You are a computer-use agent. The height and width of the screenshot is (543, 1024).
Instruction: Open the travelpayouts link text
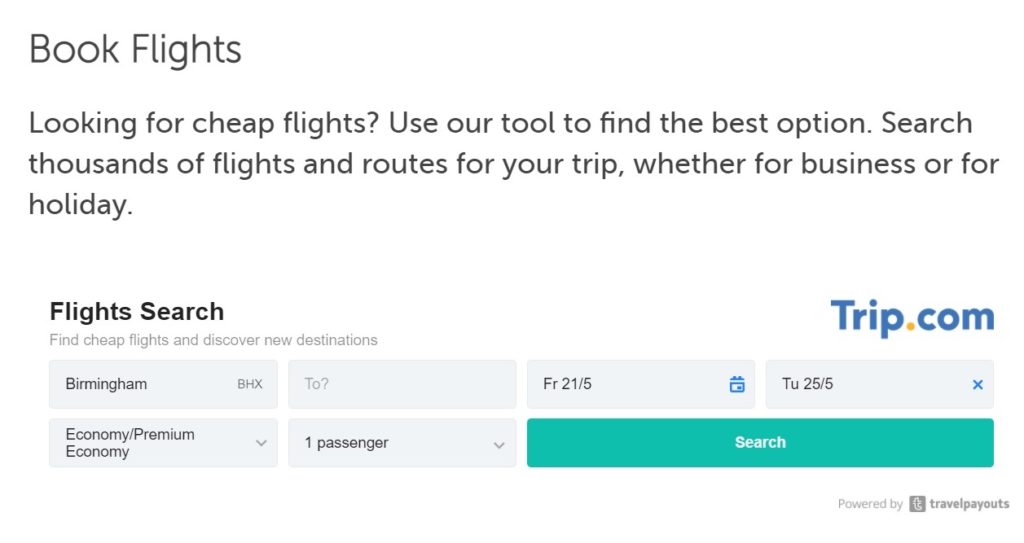969,504
